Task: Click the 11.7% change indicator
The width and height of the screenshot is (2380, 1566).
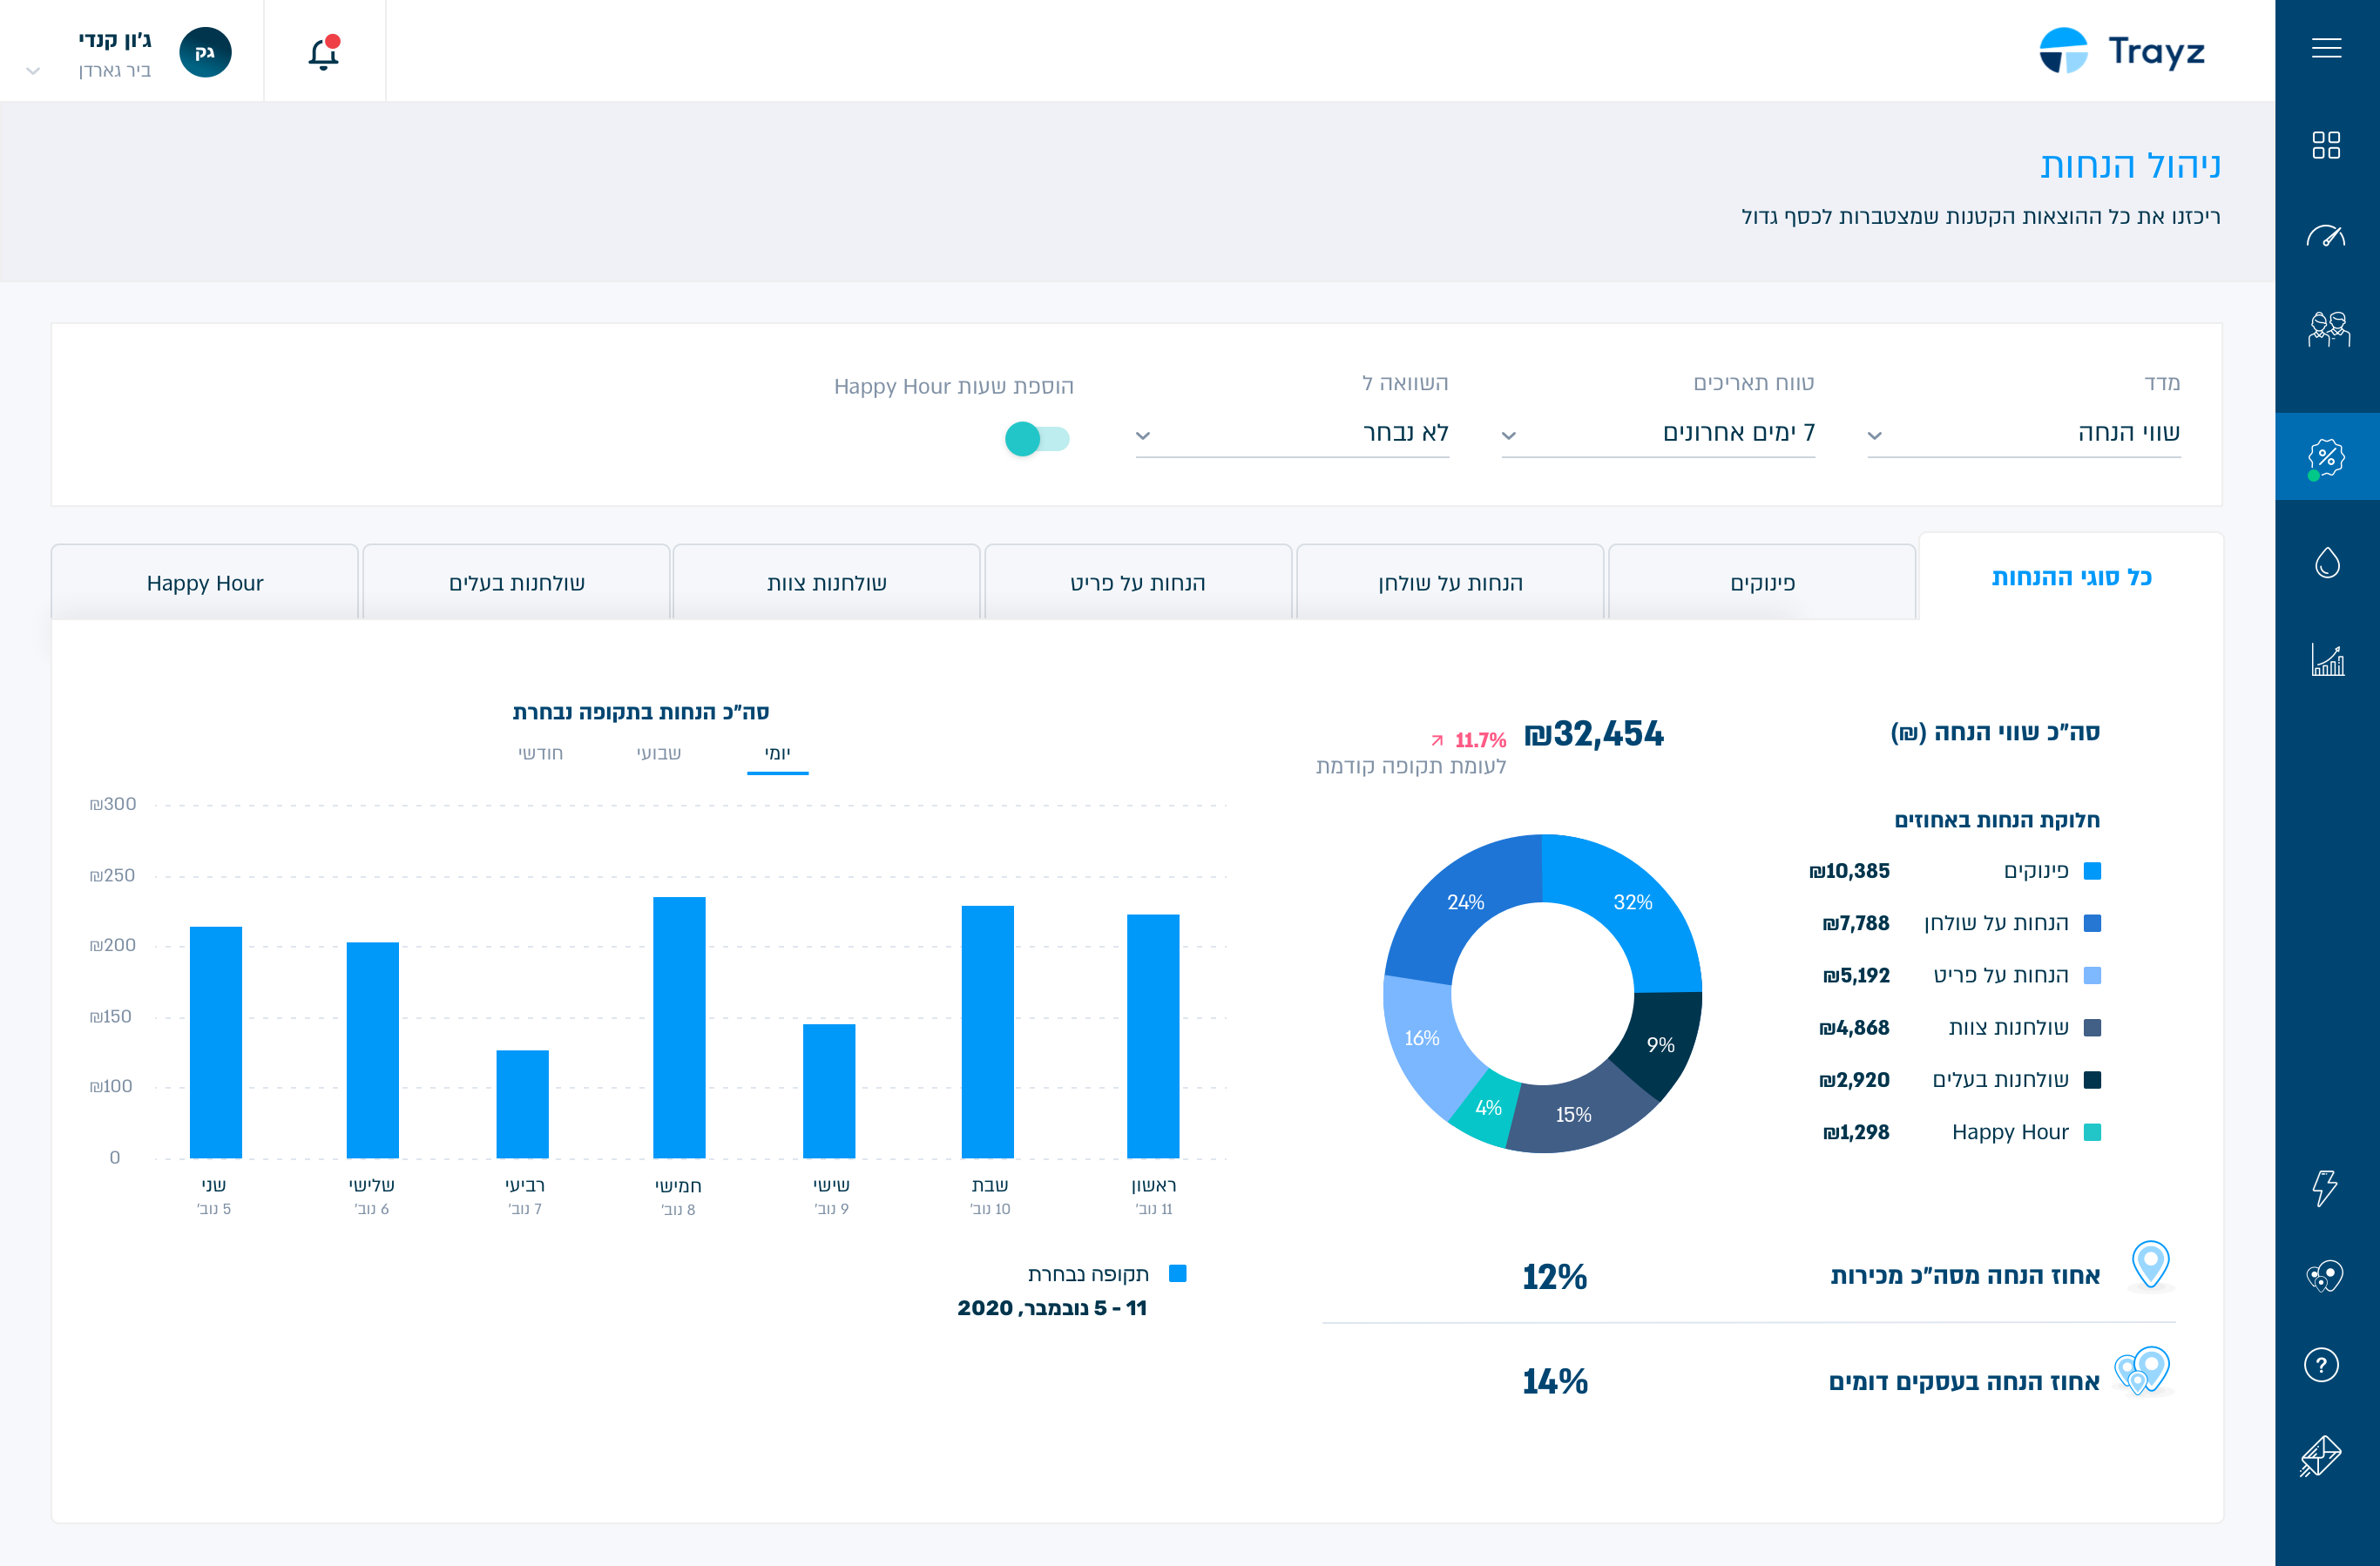Action: click(1468, 740)
